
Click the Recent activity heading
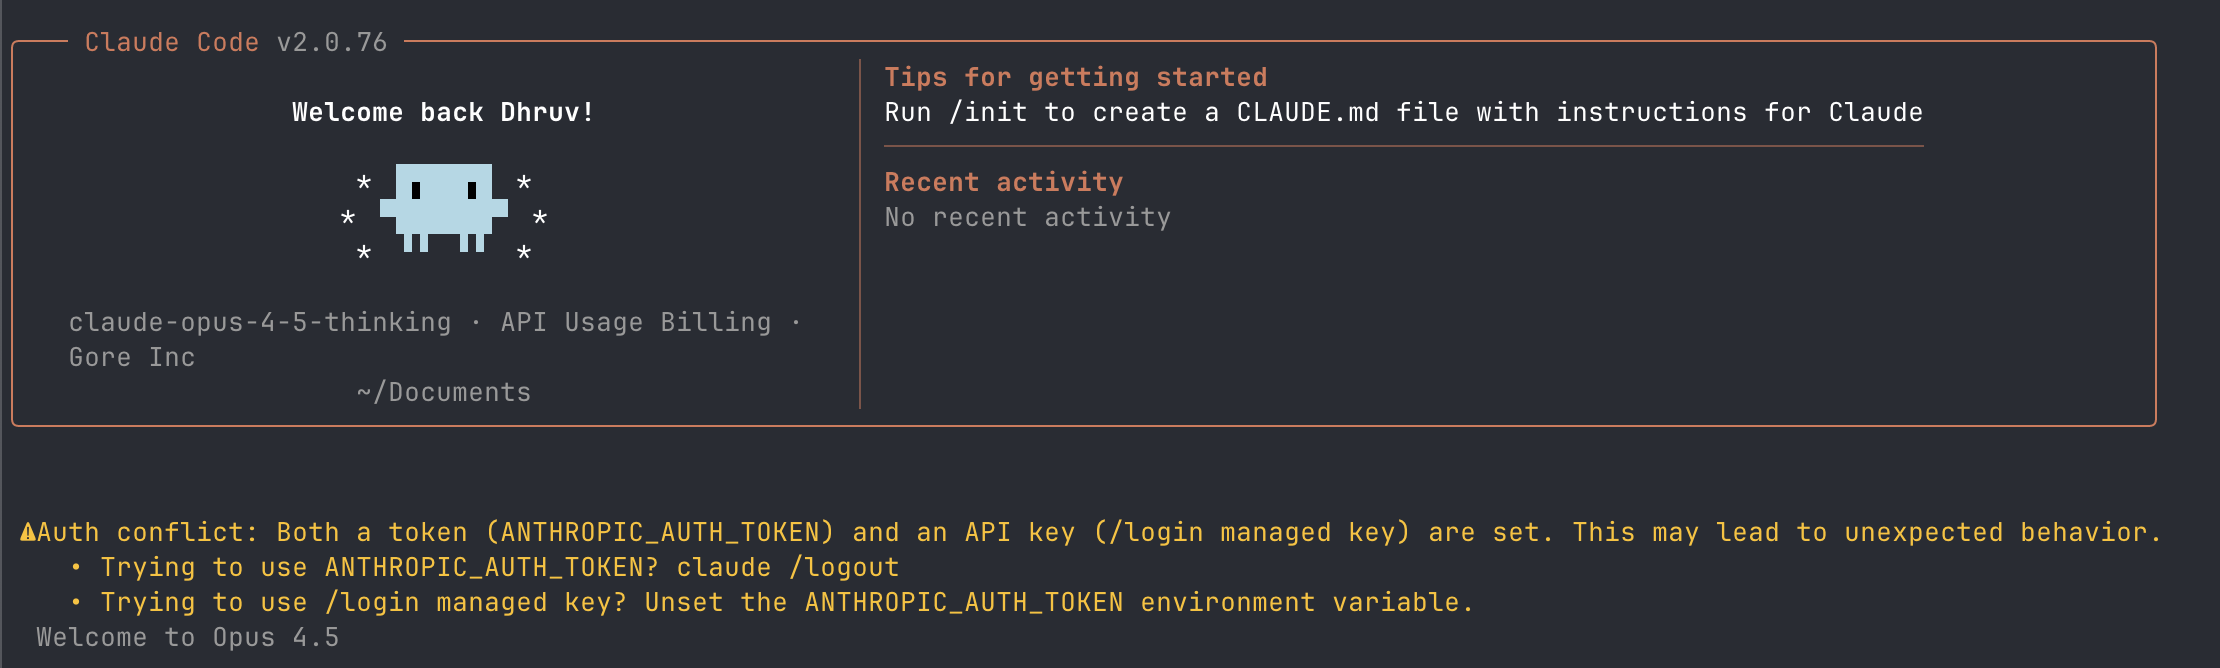tap(1003, 182)
